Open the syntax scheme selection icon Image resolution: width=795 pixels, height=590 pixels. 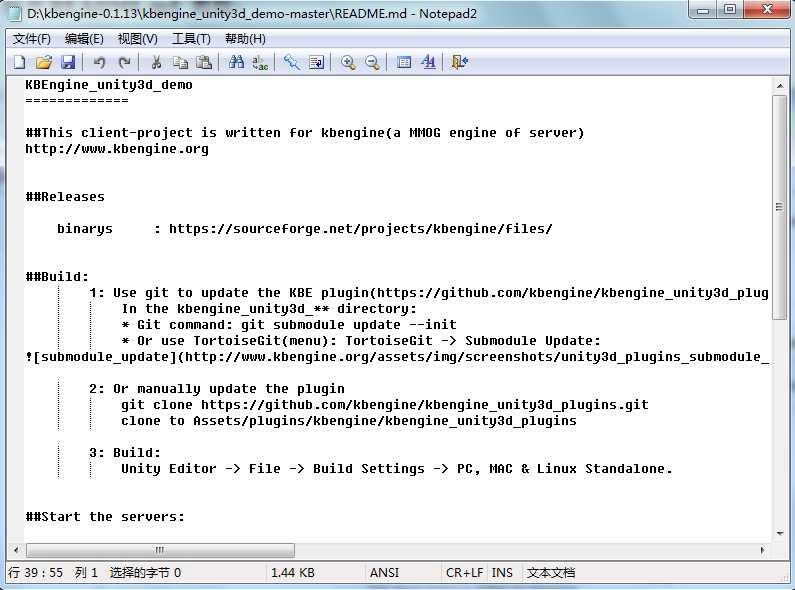pyautogui.click(x=404, y=62)
